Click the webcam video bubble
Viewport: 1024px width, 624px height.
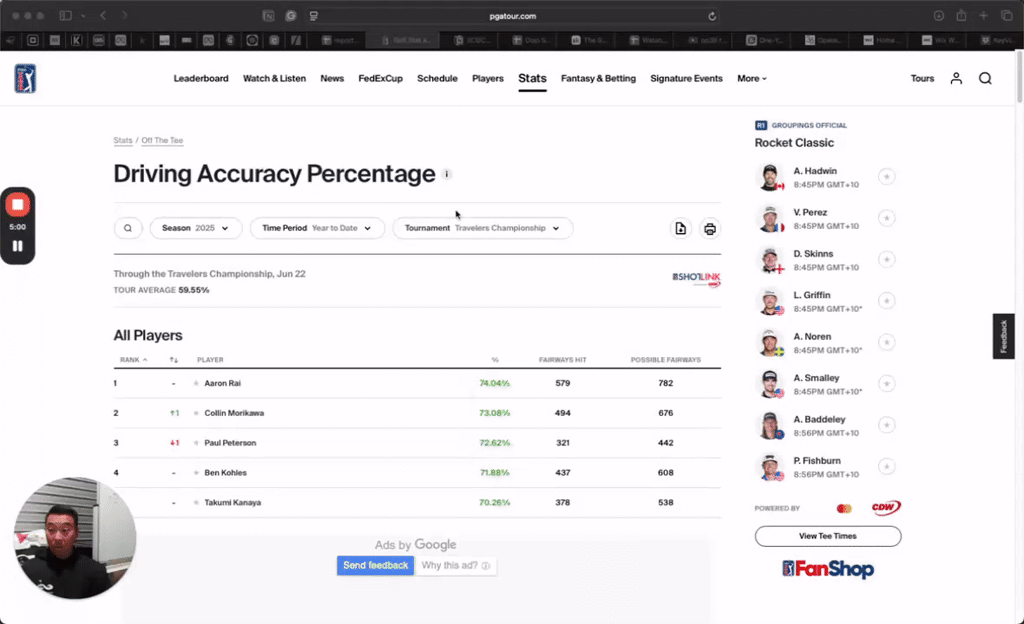tap(75, 538)
